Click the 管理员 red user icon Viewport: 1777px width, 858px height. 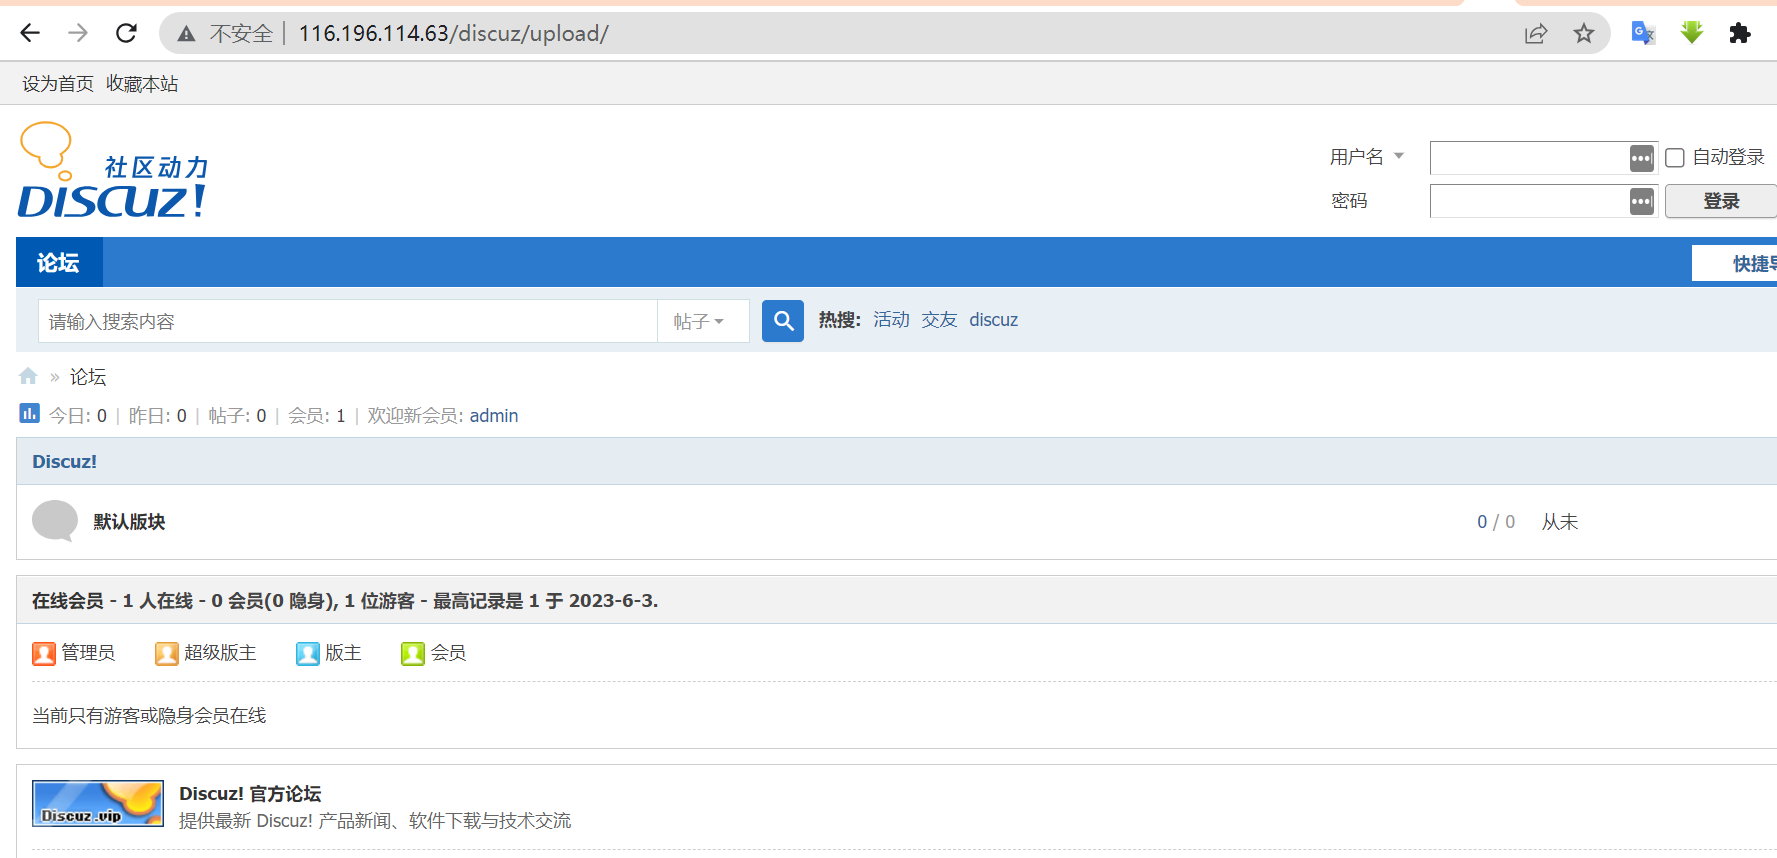[x=44, y=653]
